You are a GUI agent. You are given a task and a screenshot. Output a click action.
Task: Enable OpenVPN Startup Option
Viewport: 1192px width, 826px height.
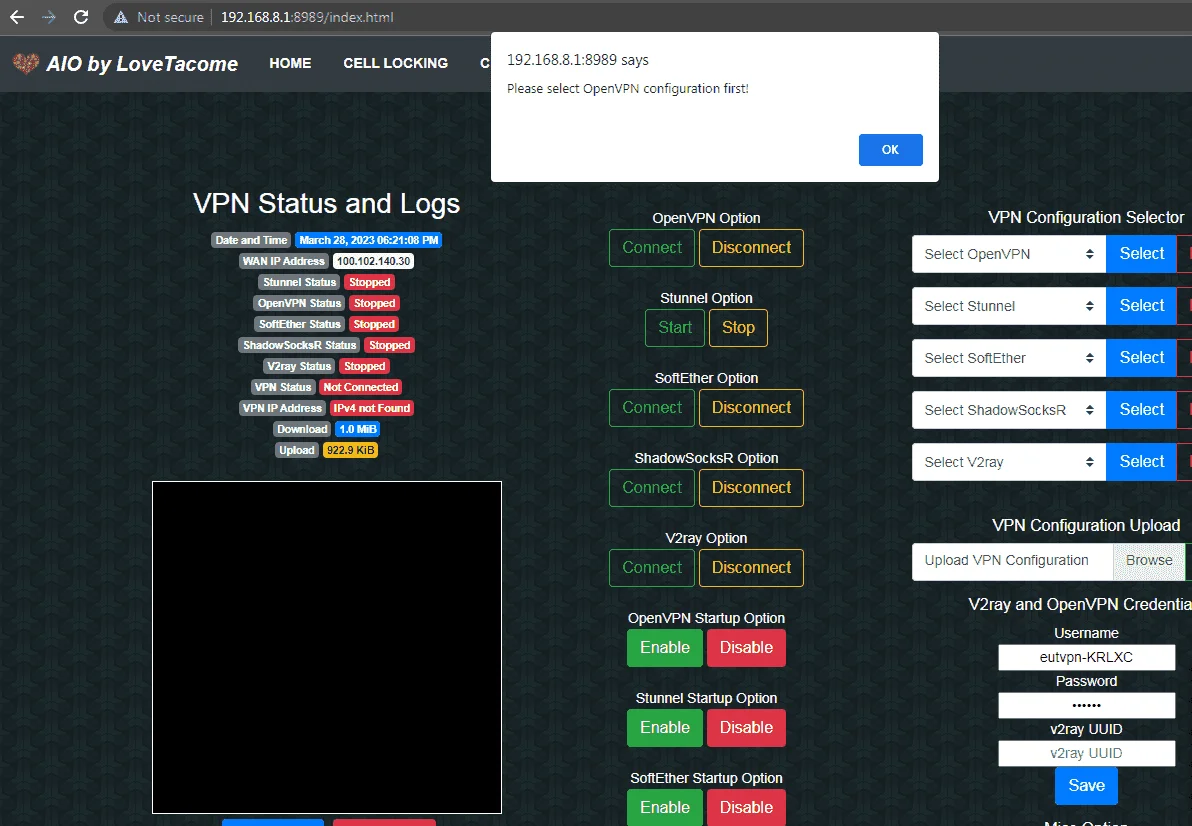coord(664,648)
